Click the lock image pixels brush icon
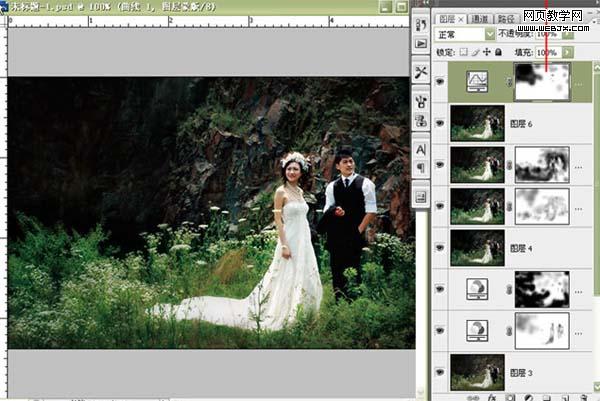600x401 pixels. coord(475,52)
